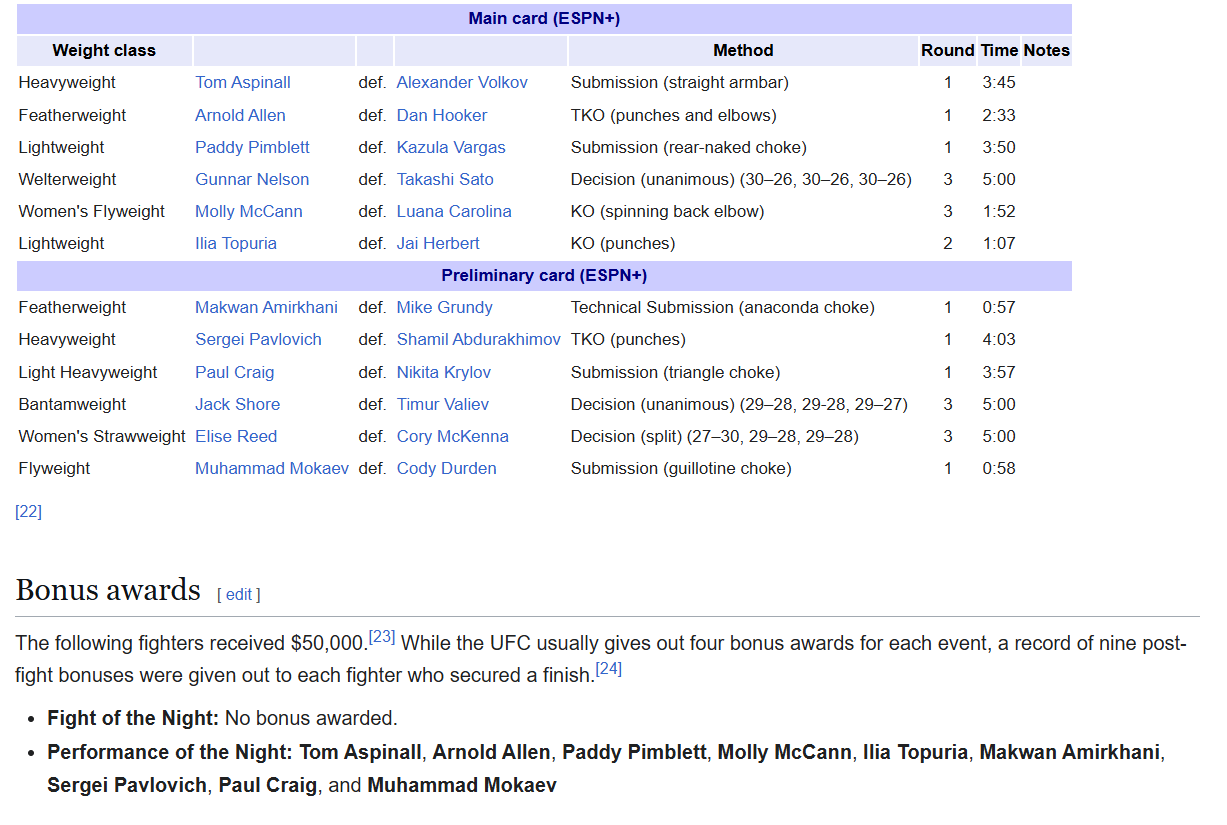Click the Round column header
Screen dimensions: 1227x825
click(948, 50)
